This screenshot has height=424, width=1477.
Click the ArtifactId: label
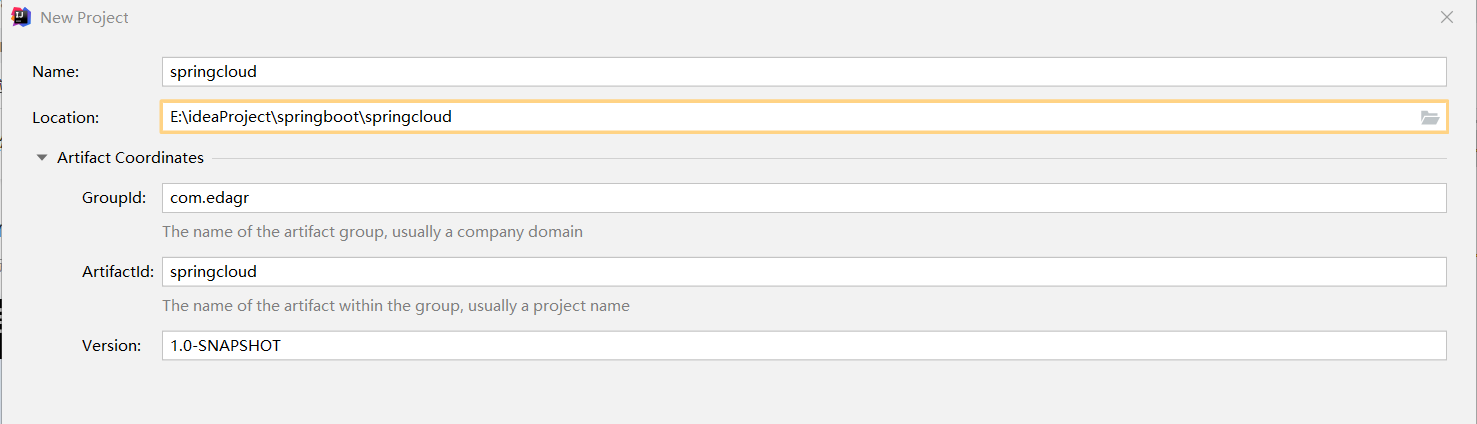point(118,272)
